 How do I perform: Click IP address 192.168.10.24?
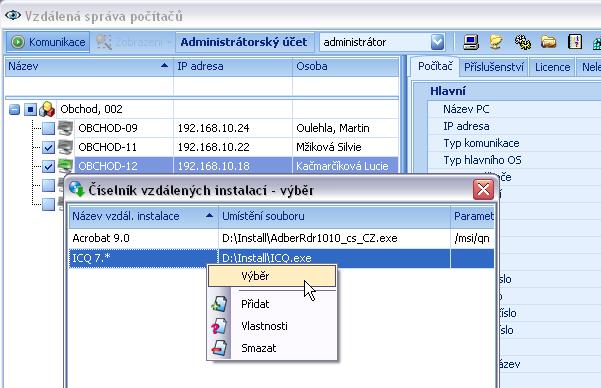213,128
